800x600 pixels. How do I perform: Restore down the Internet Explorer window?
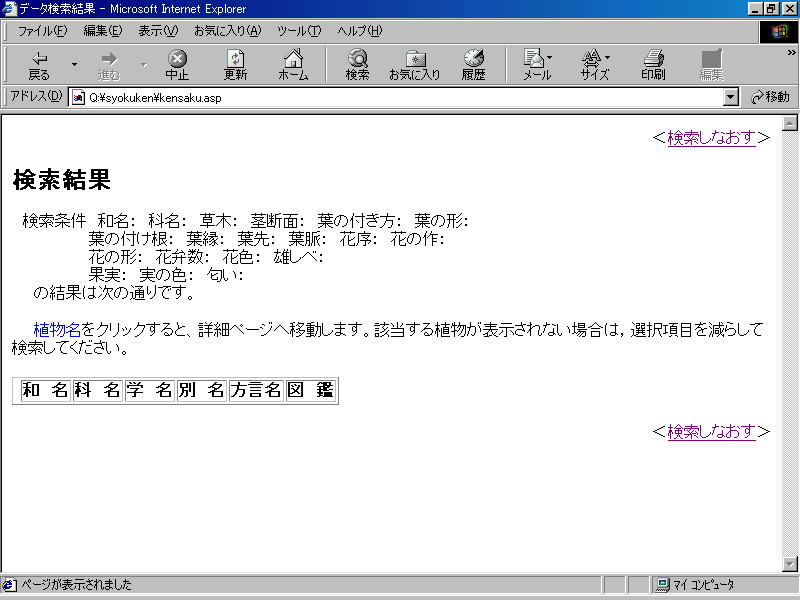(771, 9)
